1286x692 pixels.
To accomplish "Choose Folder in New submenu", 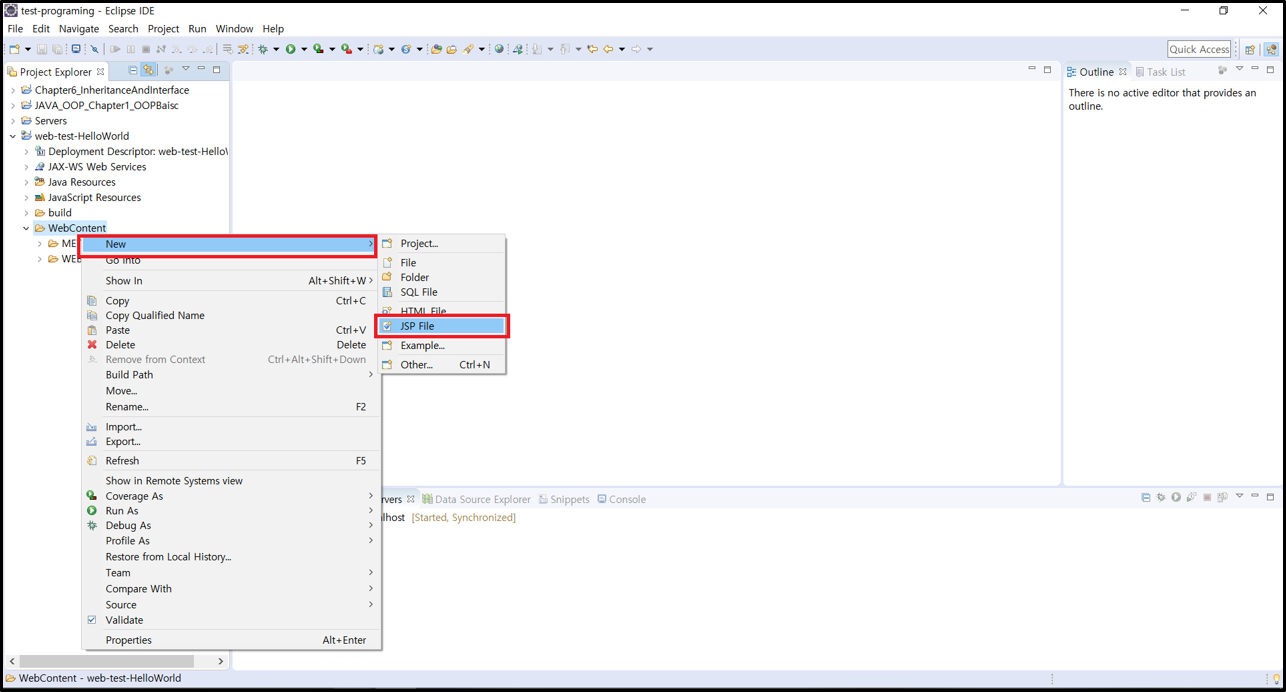I will click(441, 277).
